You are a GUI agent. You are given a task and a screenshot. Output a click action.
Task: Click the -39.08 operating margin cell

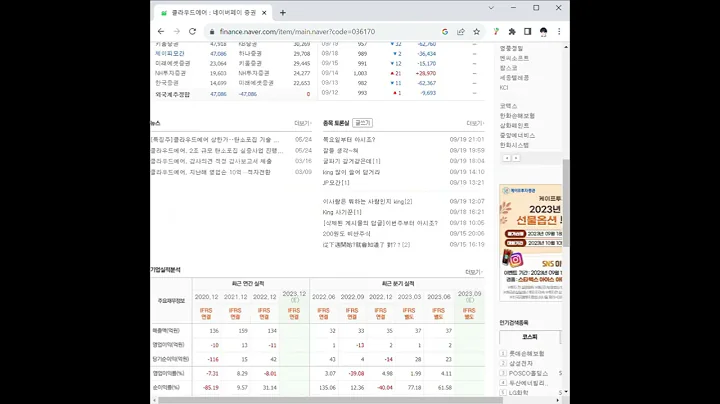point(356,374)
